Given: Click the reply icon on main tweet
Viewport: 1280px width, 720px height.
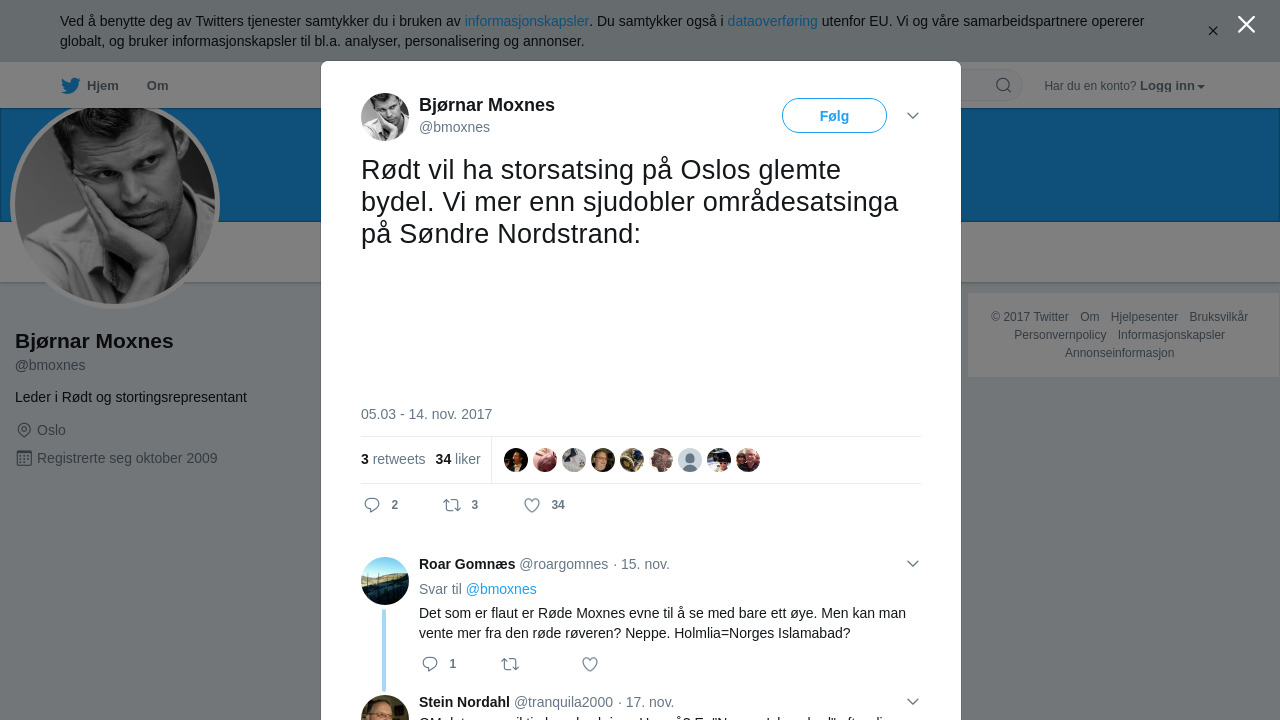Looking at the screenshot, I should point(372,505).
